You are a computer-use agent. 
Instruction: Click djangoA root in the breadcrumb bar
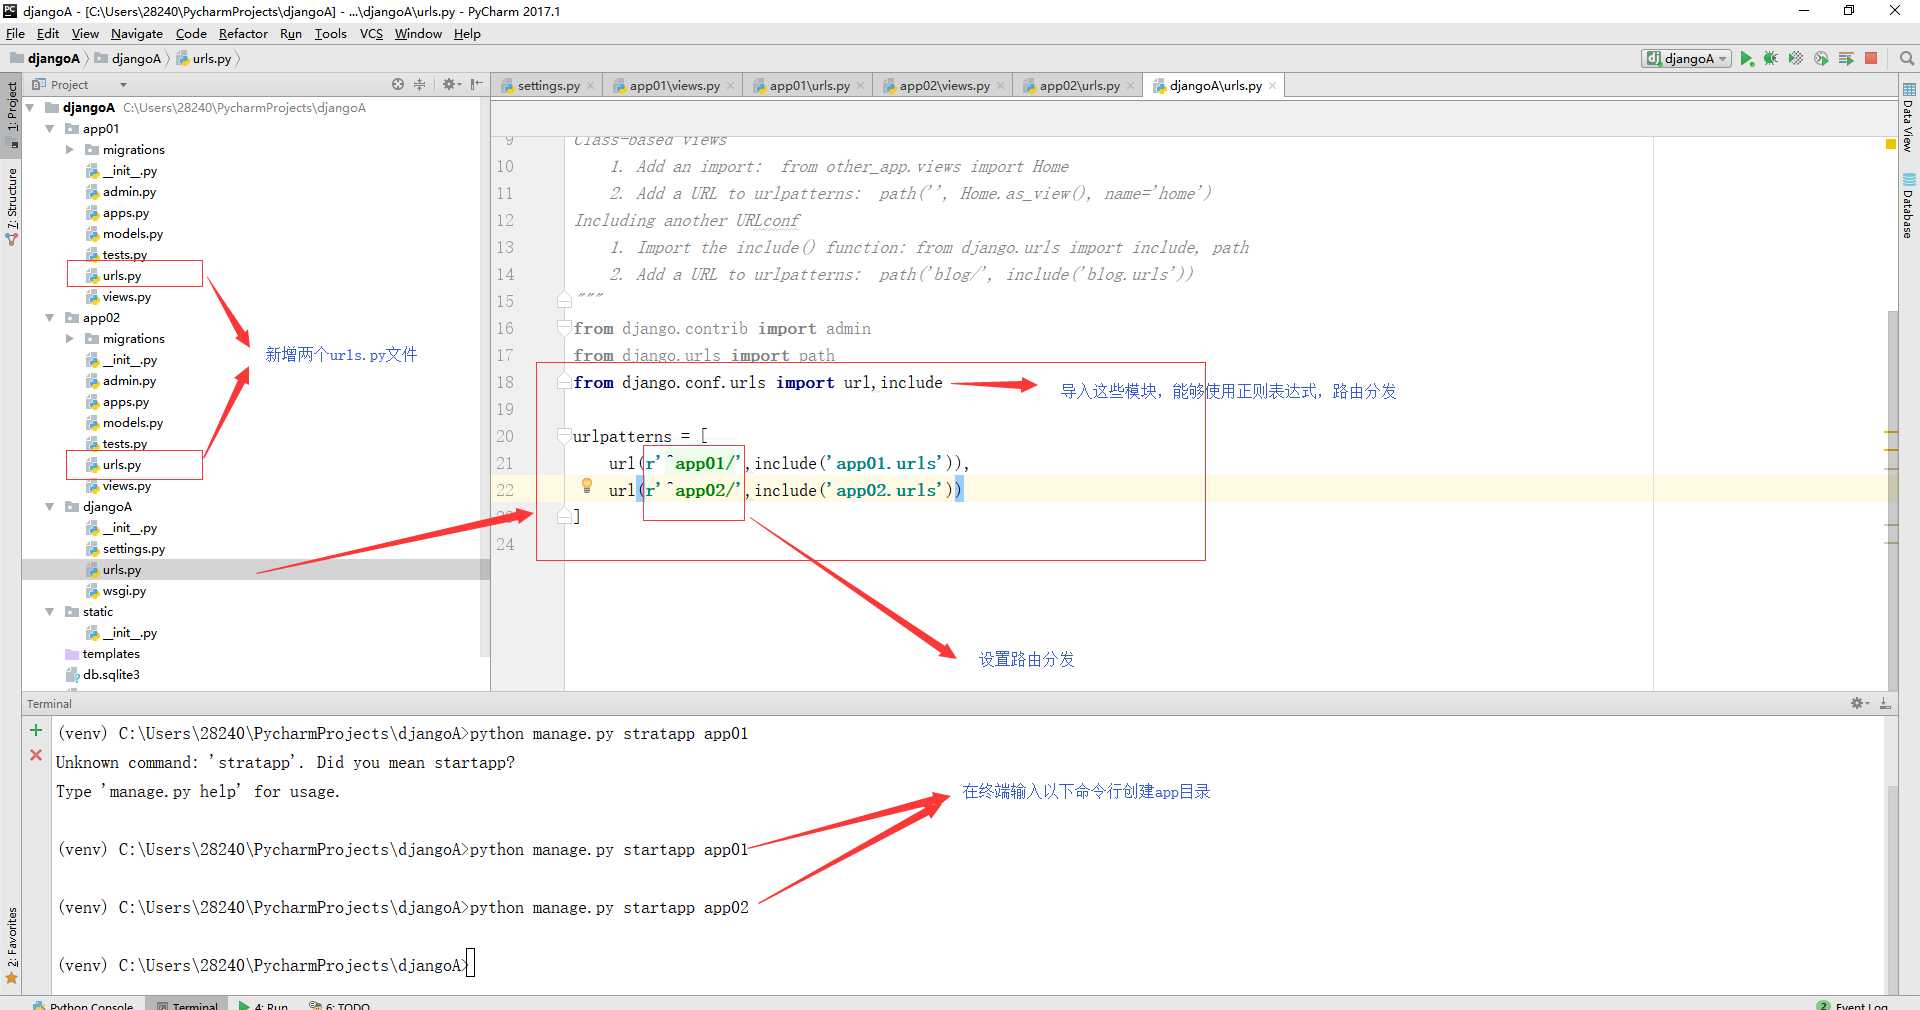pyautogui.click(x=46, y=59)
